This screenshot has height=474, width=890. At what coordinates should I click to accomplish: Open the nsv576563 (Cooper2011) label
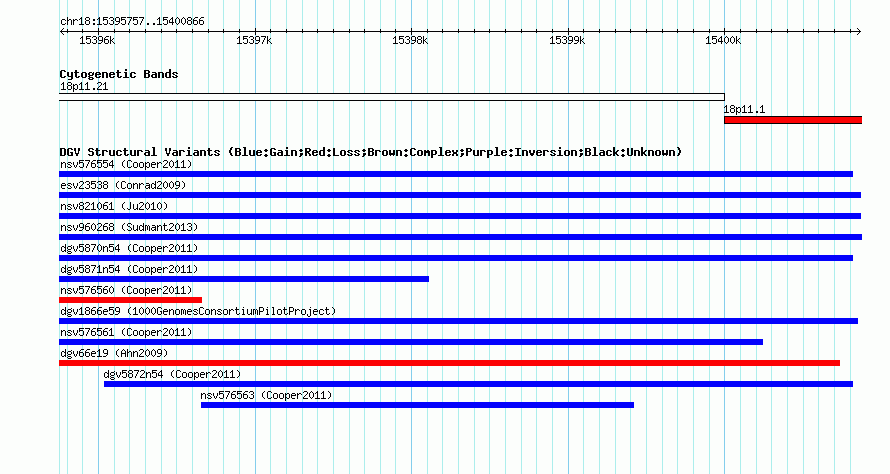[266, 396]
